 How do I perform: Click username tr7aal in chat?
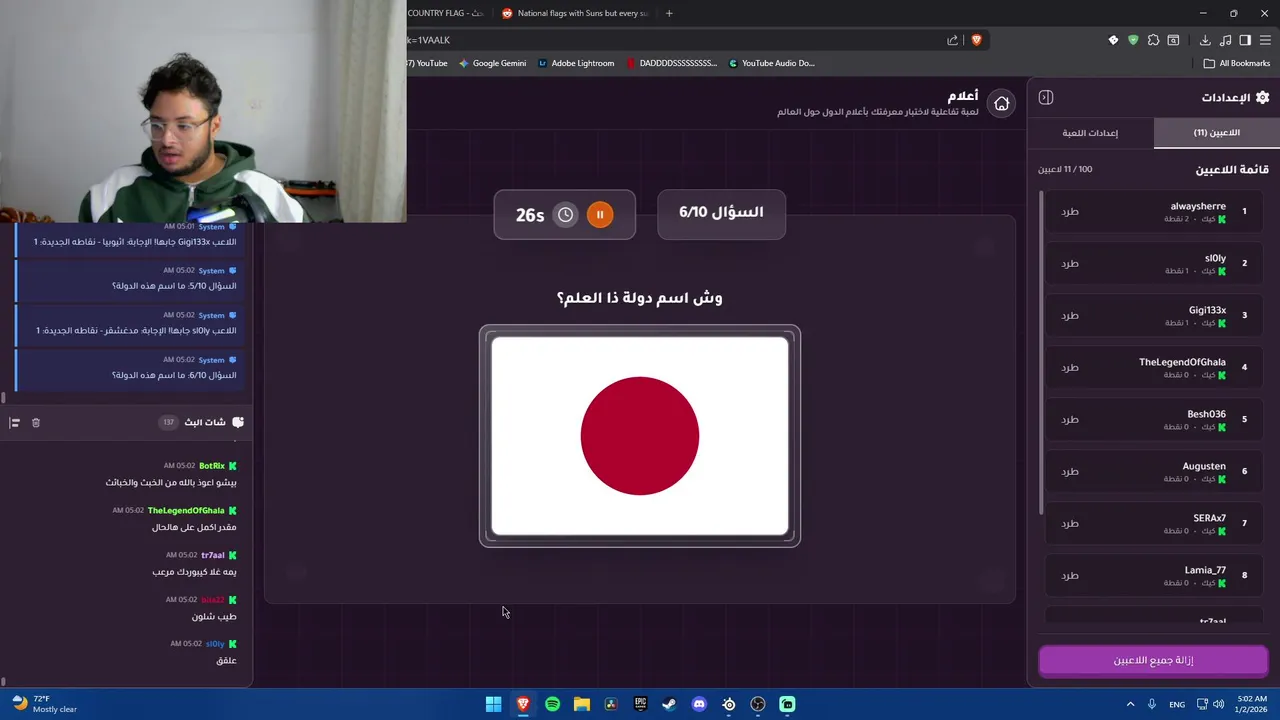(213, 555)
